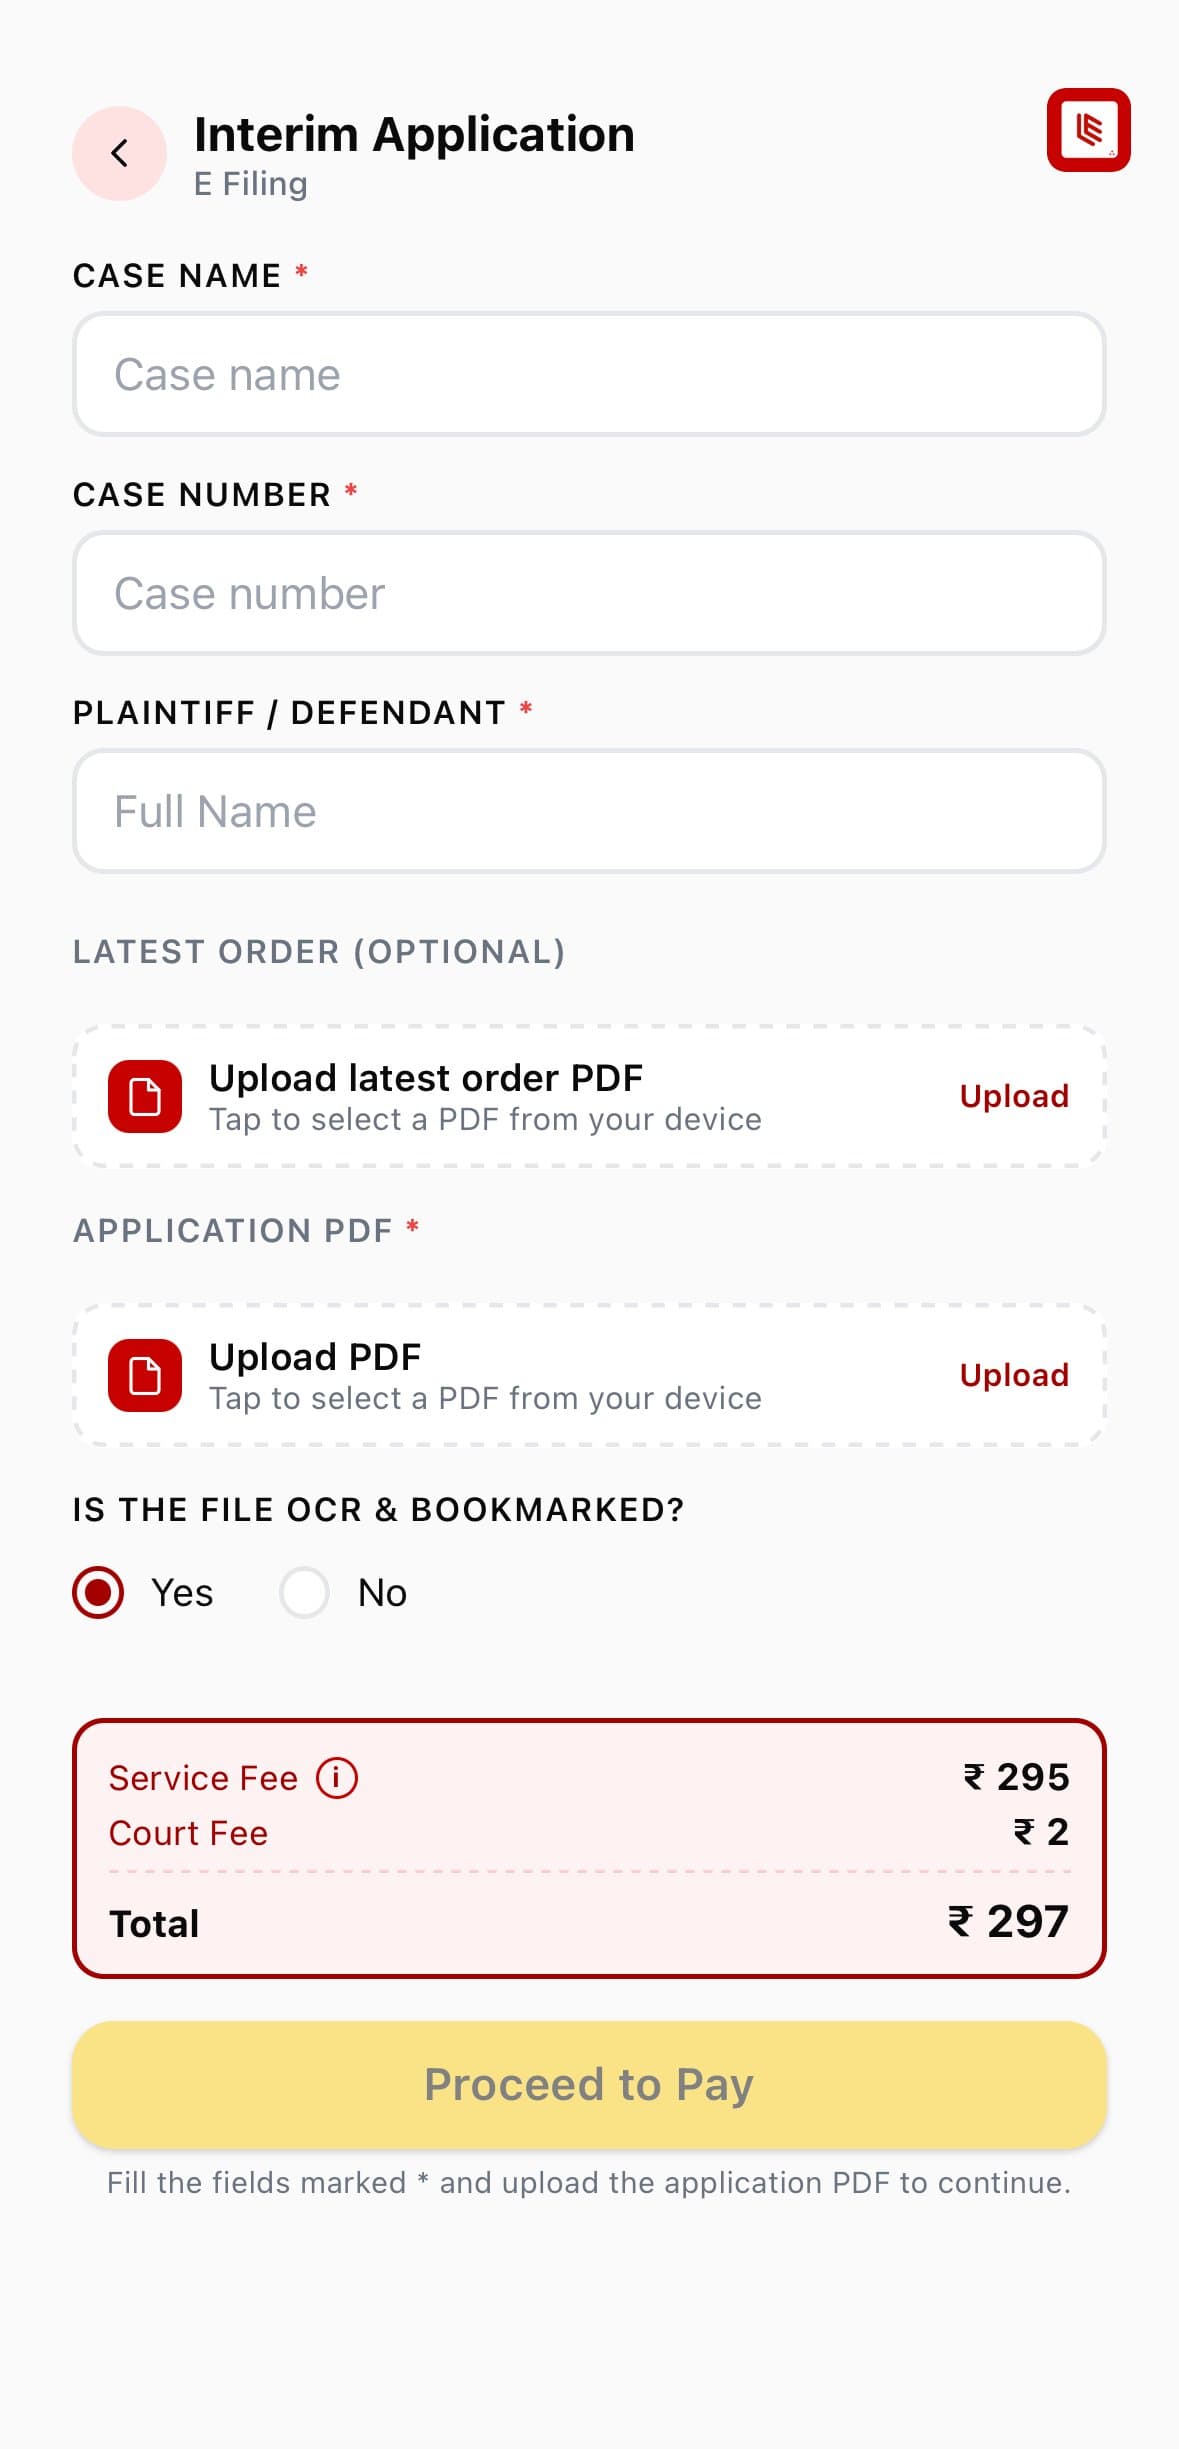Image resolution: width=1179 pixels, height=2449 pixels.
Task: Tap the Service Fee label
Action: [203, 1778]
